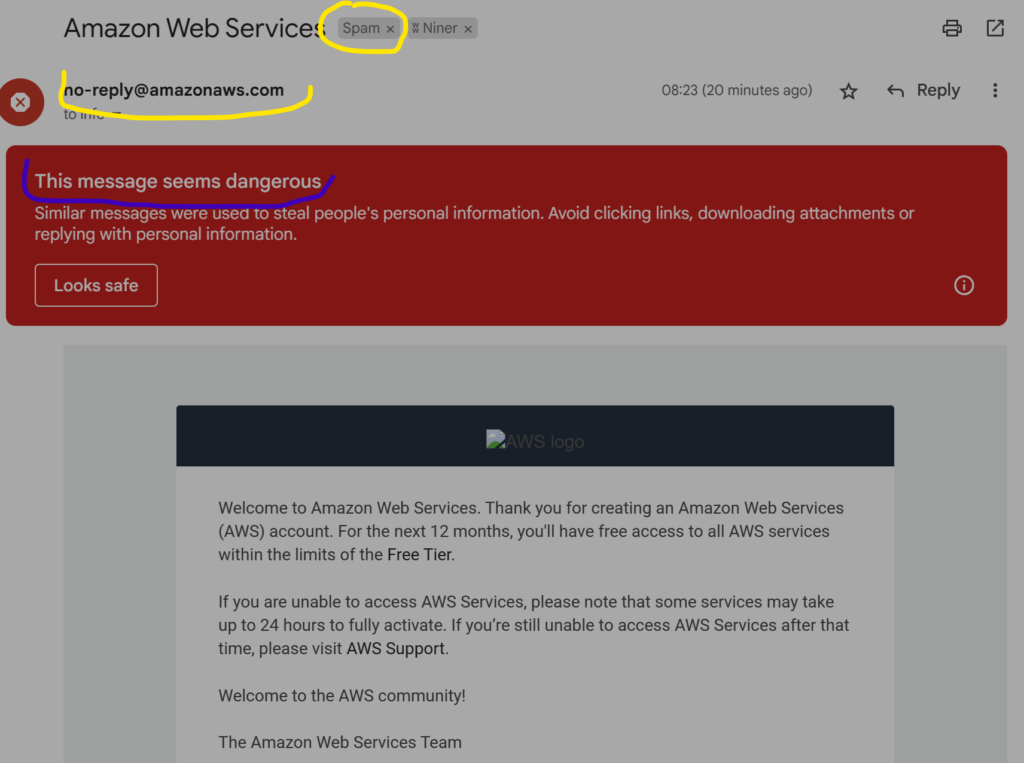Click the Amazon Web Services subject heading
The image size is (1024, 763).
194,28
